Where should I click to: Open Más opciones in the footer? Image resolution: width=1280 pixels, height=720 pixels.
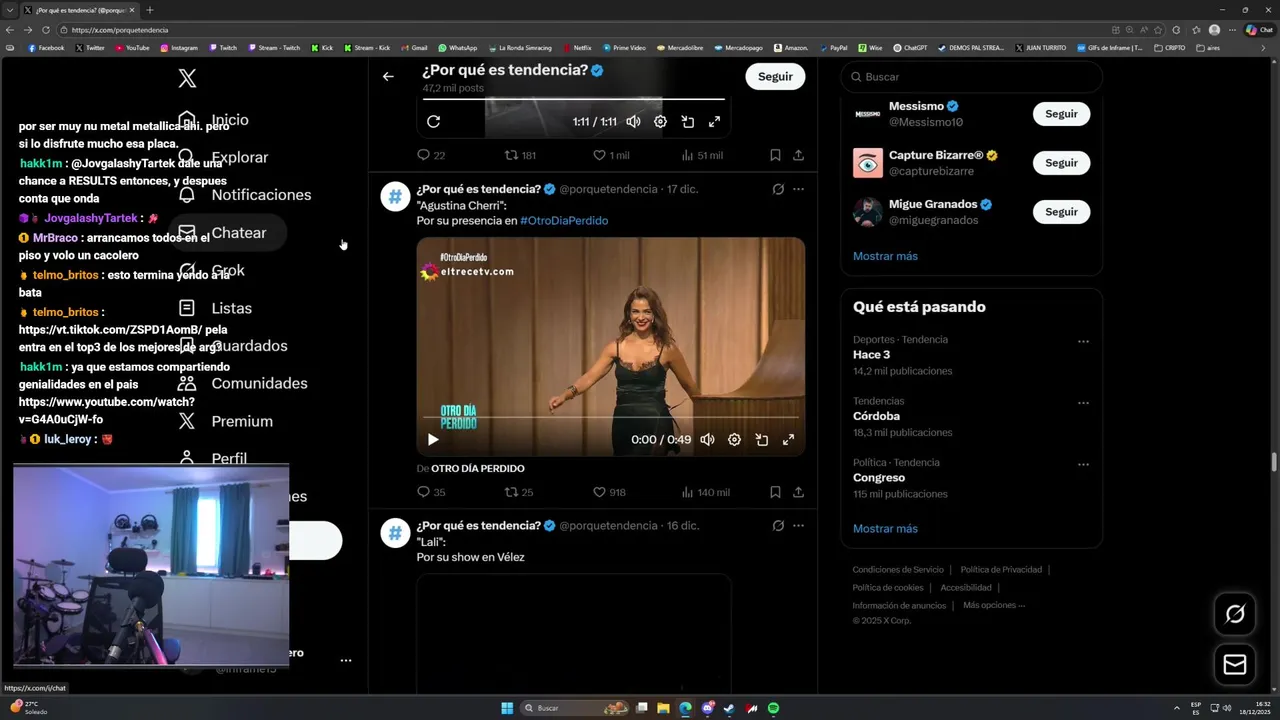coord(994,605)
